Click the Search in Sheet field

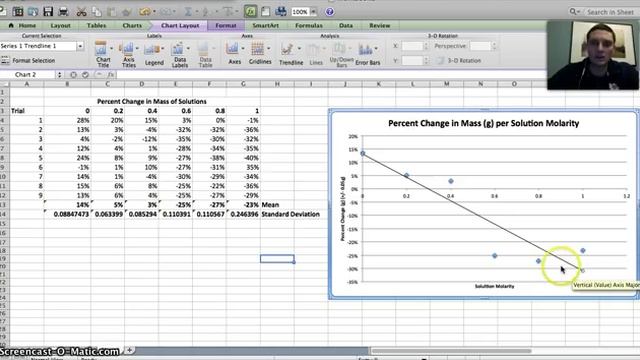[x=610, y=12]
